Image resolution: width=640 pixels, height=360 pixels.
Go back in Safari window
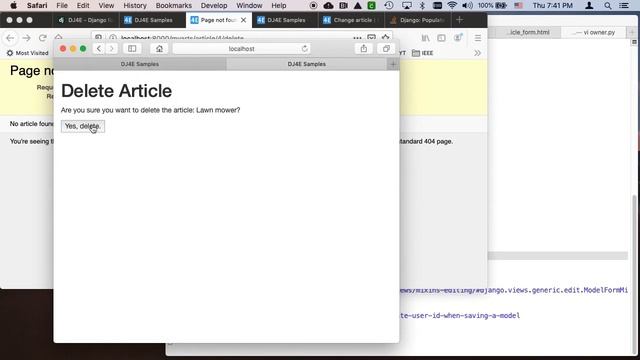[x=99, y=49]
